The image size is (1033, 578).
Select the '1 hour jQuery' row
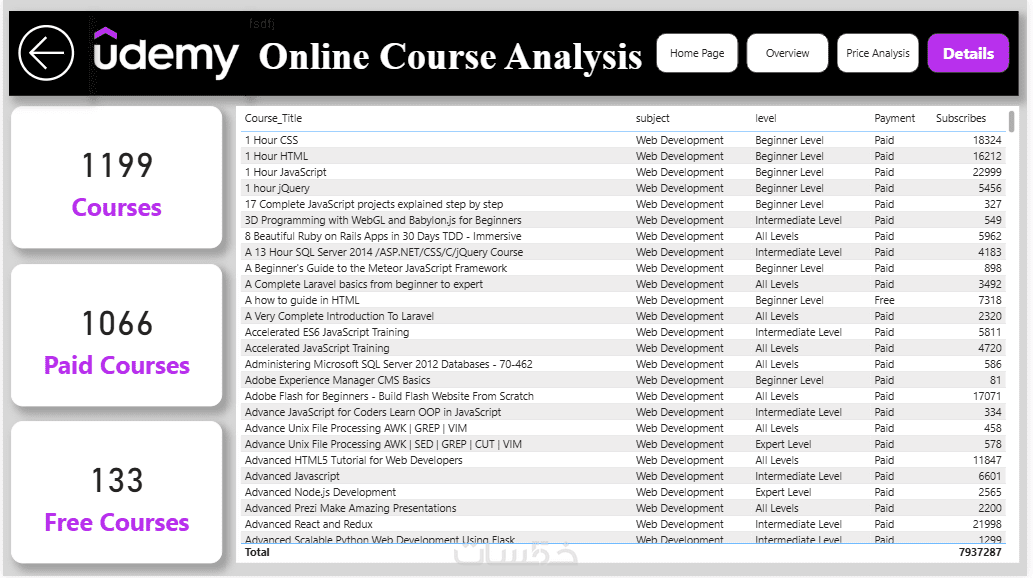point(623,188)
